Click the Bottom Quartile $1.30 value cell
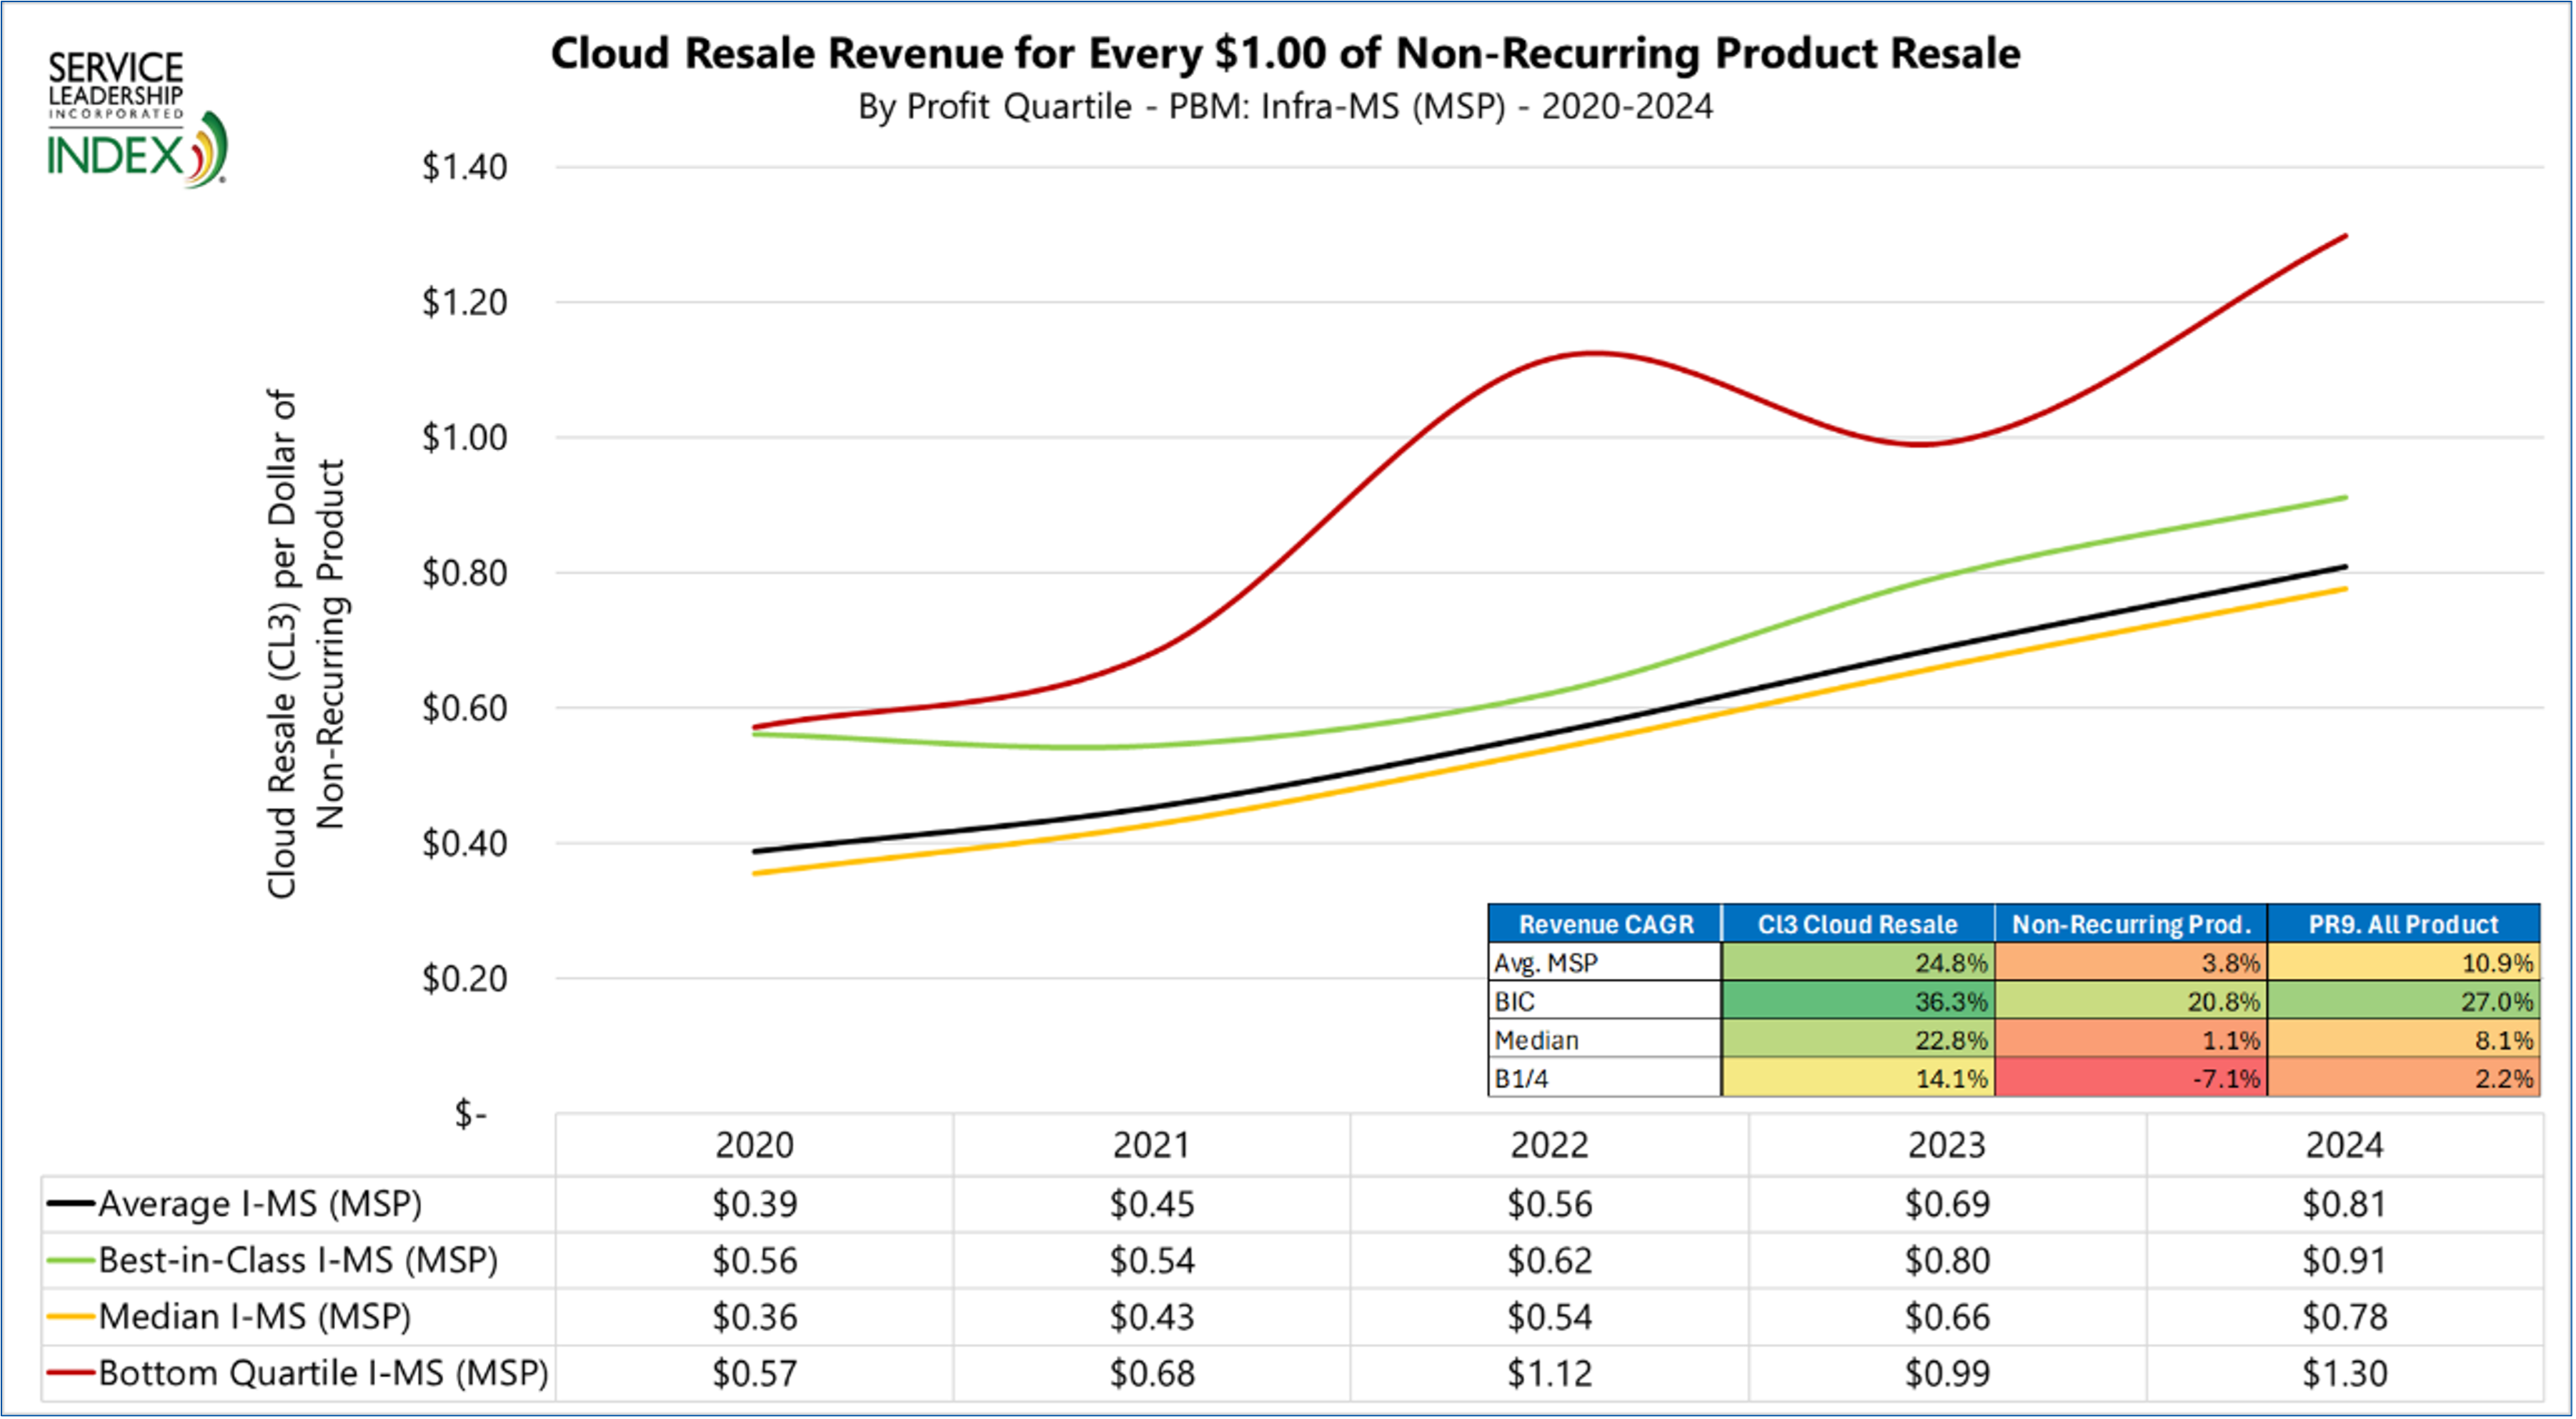The image size is (2576, 1419). click(x=2344, y=1373)
